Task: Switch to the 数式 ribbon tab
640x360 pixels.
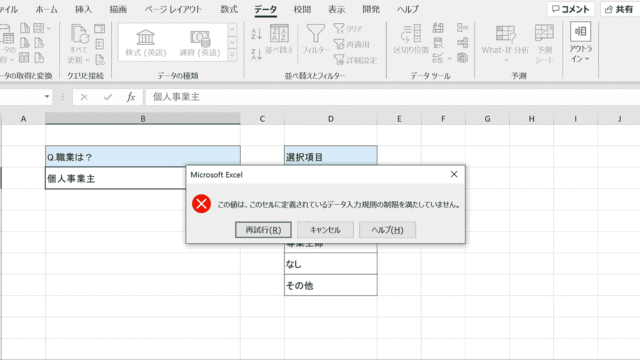Action: (x=229, y=9)
